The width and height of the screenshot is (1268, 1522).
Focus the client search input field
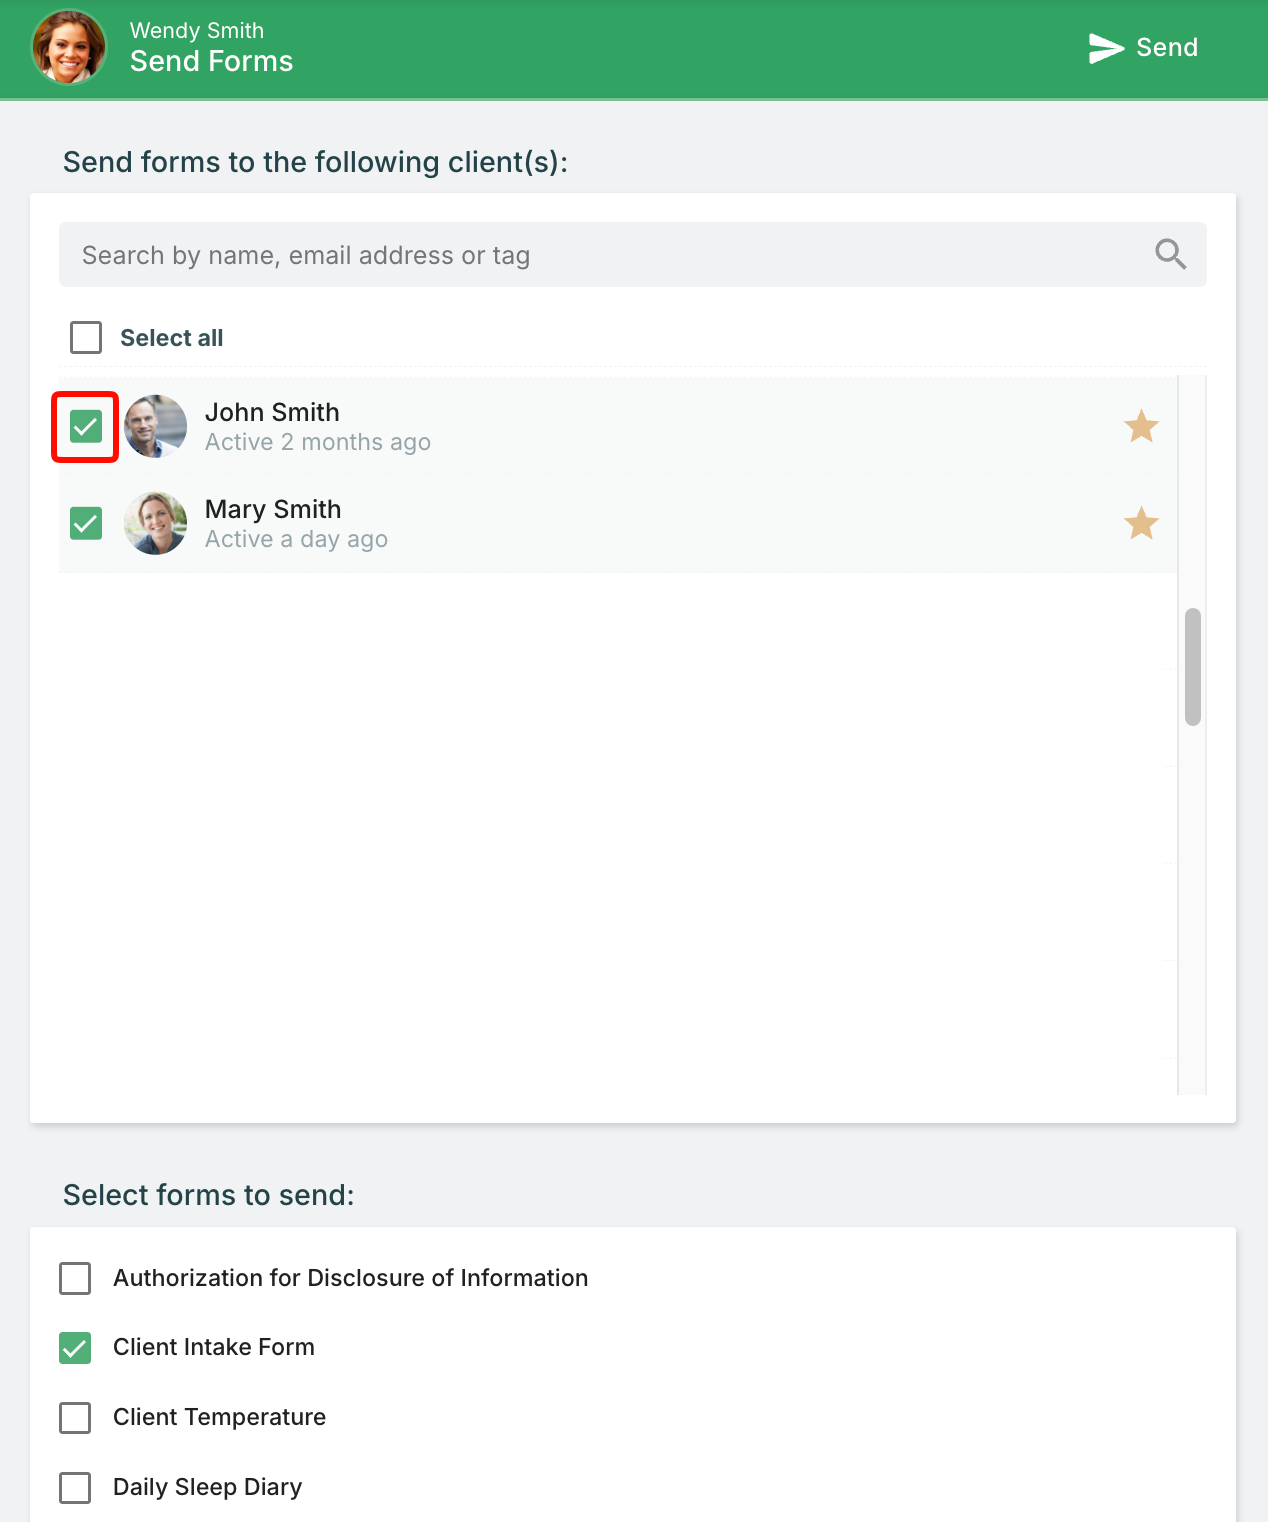click(633, 255)
